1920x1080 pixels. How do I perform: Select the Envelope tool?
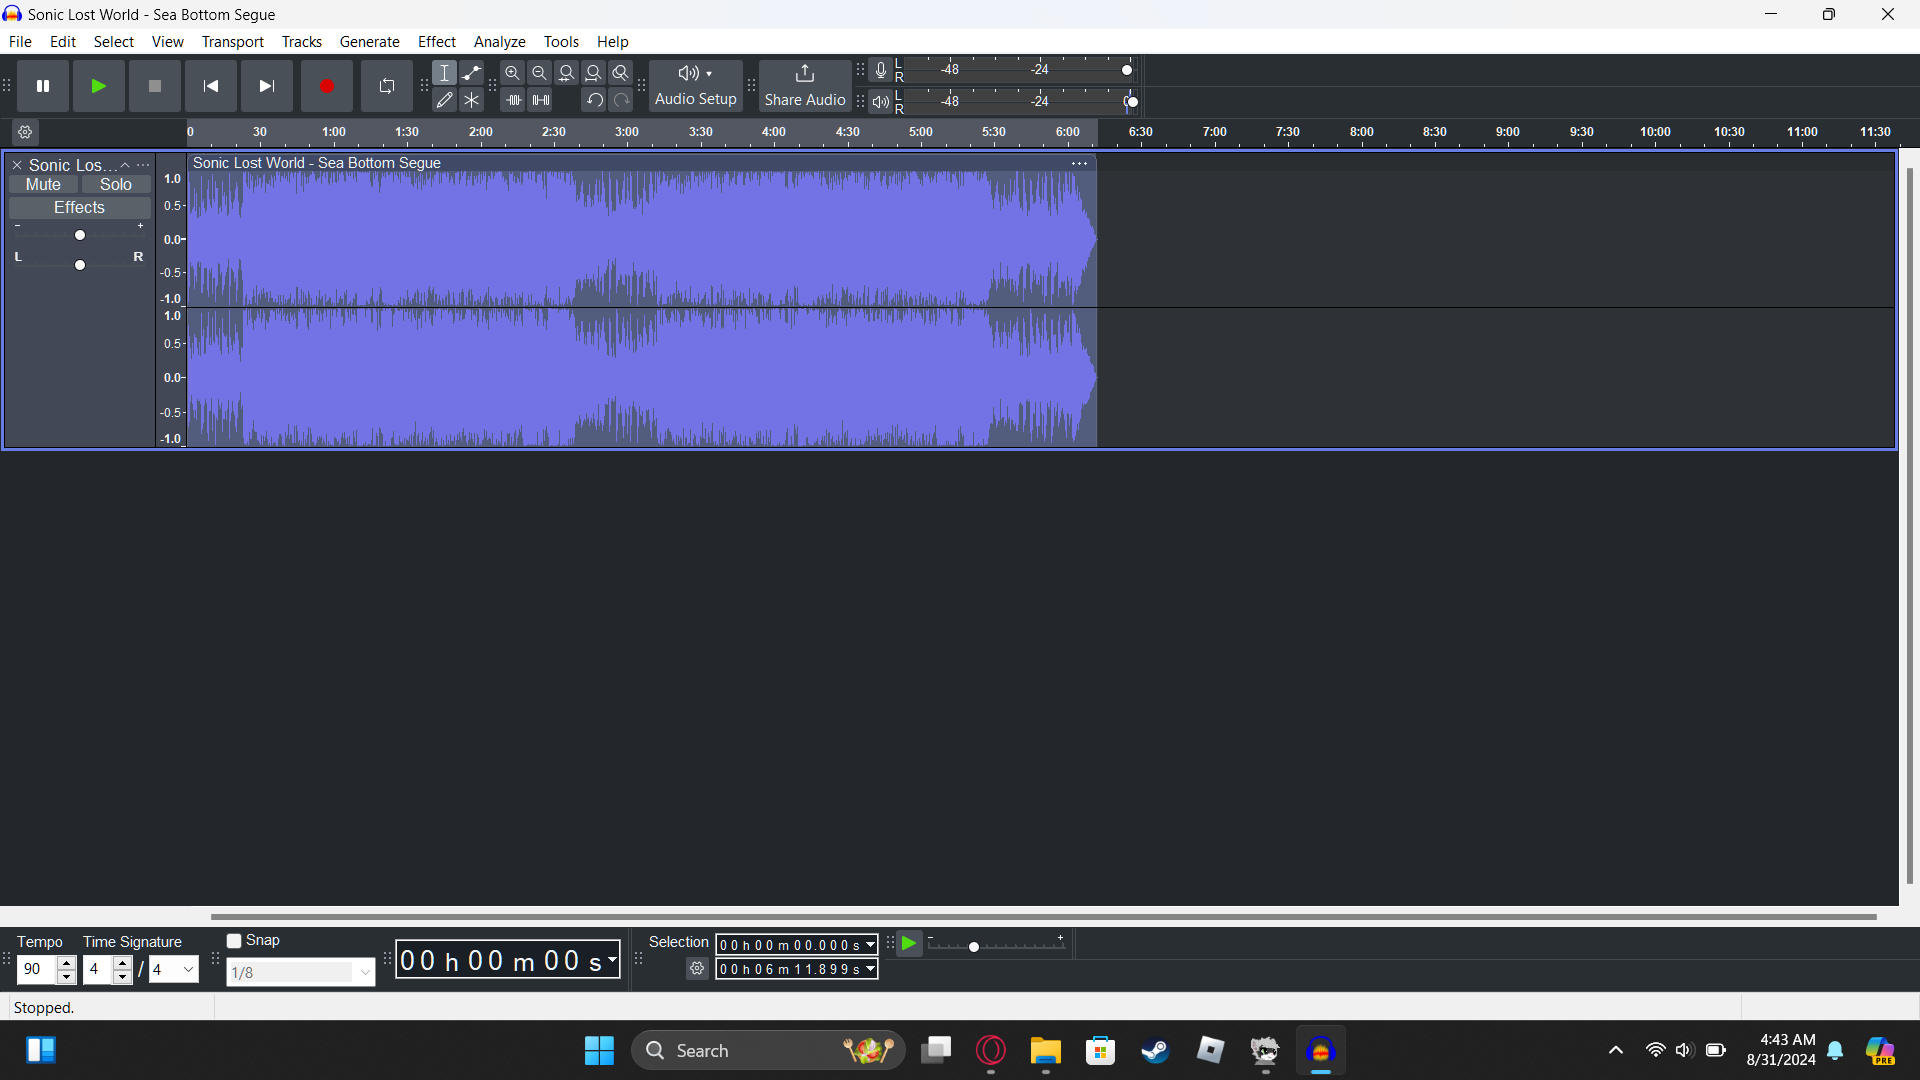click(471, 73)
